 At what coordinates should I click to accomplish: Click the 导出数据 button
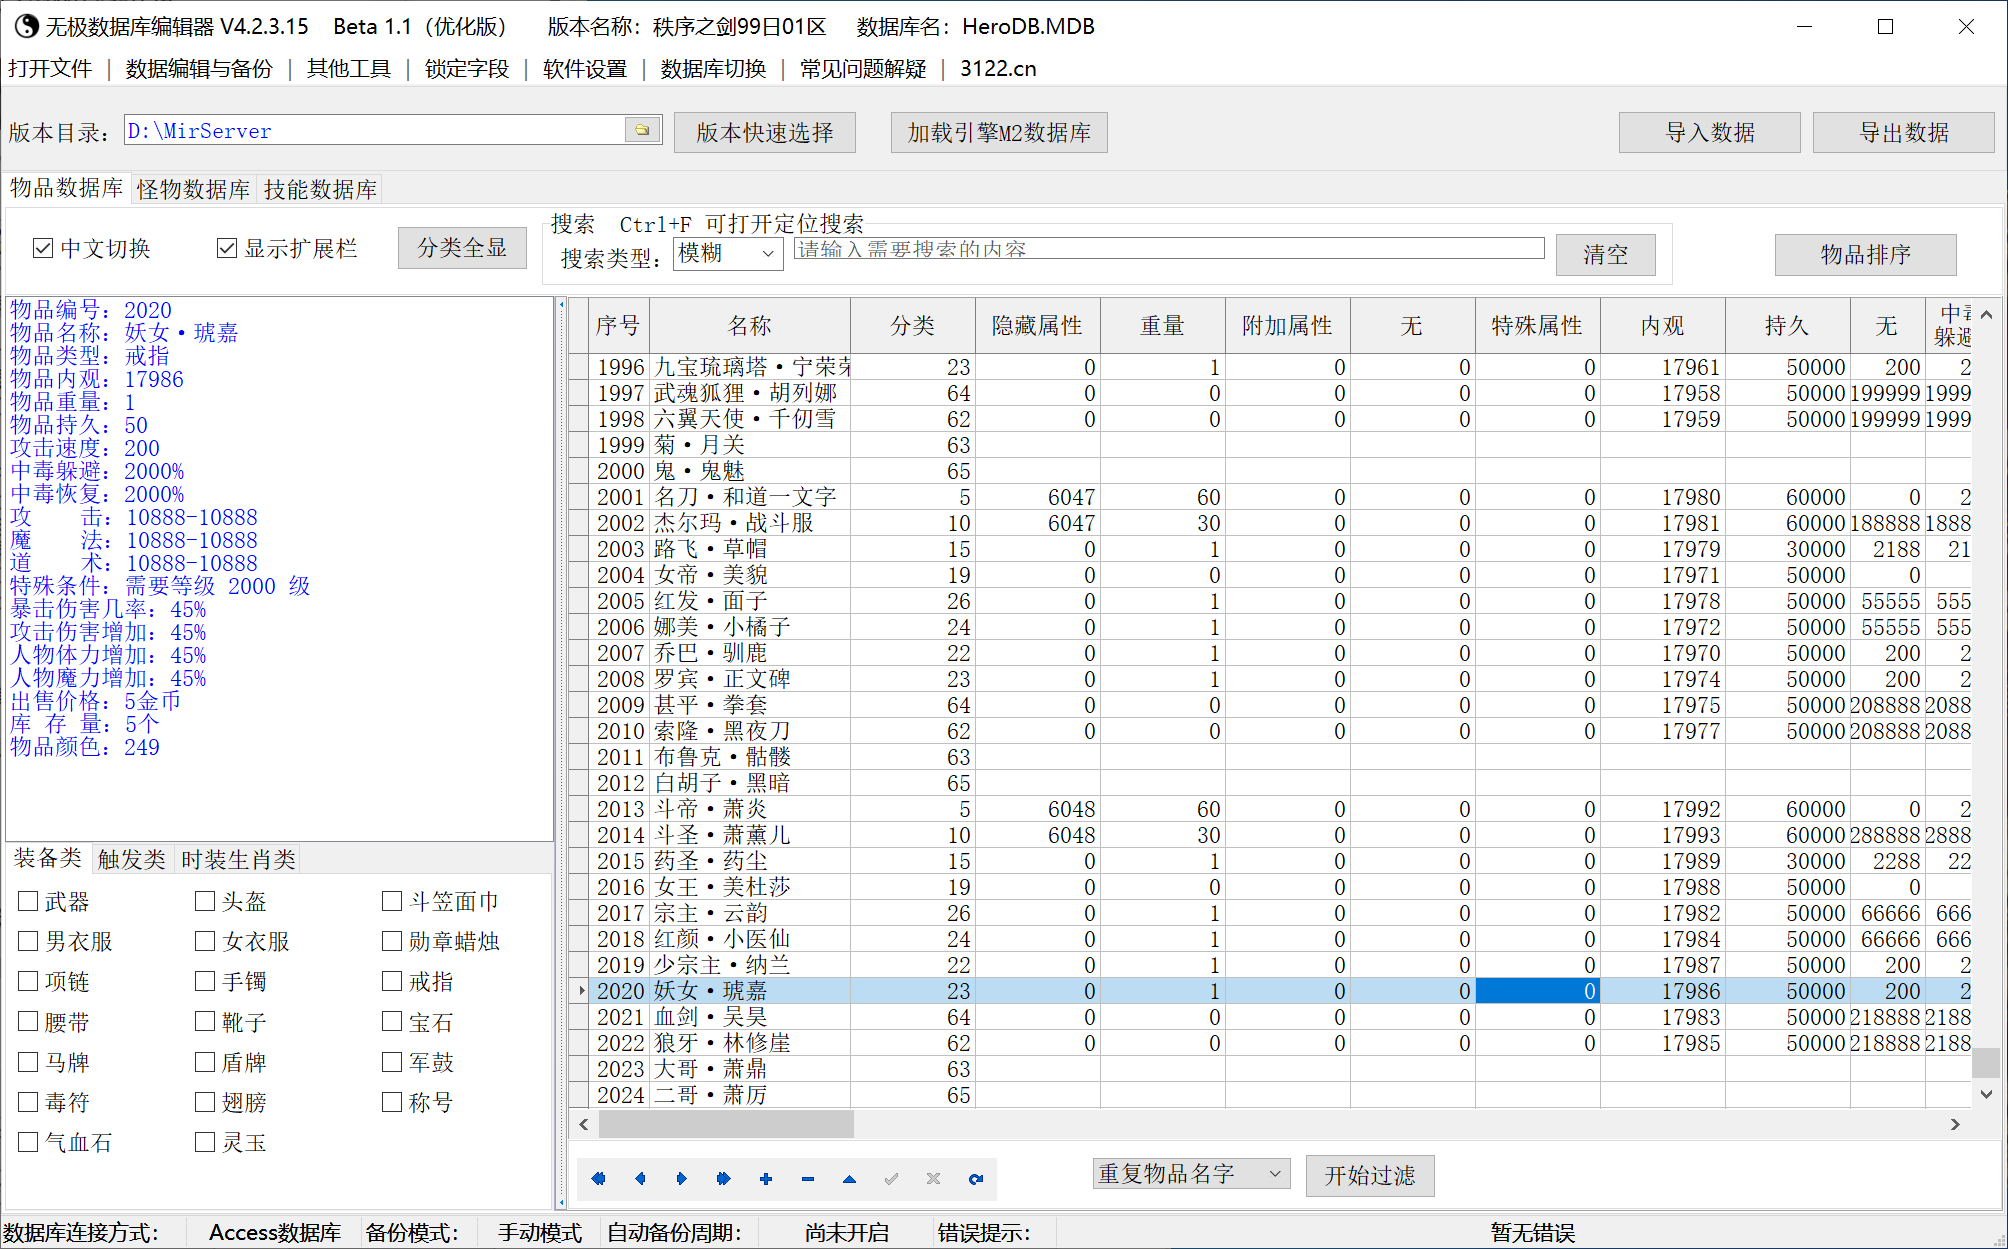1904,132
